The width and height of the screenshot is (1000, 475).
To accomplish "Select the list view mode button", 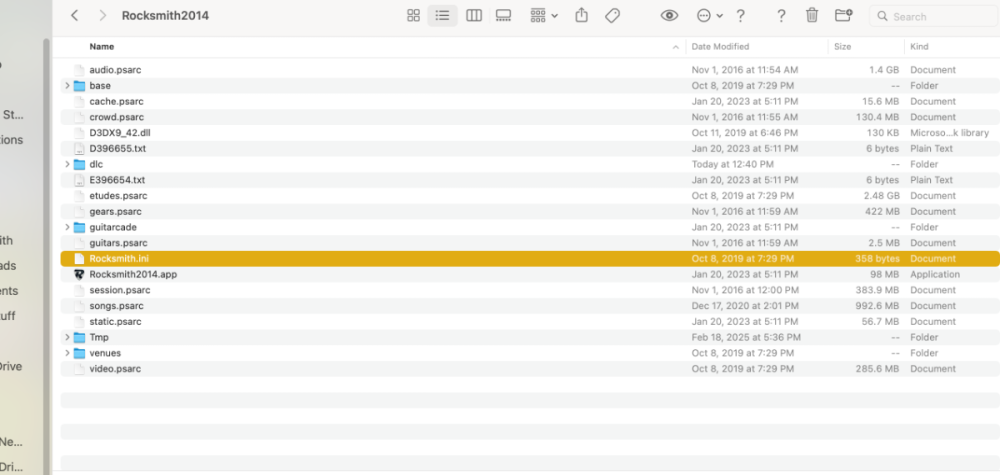I will (442, 16).
